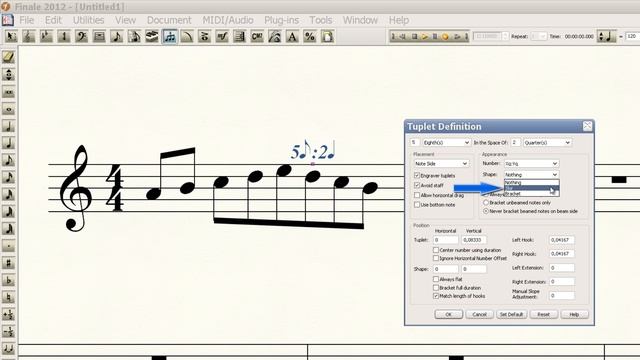Image resolution: width=640 pixels, height=360 pixels.
Task: Select Bracket unbeamed notes only radio
Action: (486, 202)
